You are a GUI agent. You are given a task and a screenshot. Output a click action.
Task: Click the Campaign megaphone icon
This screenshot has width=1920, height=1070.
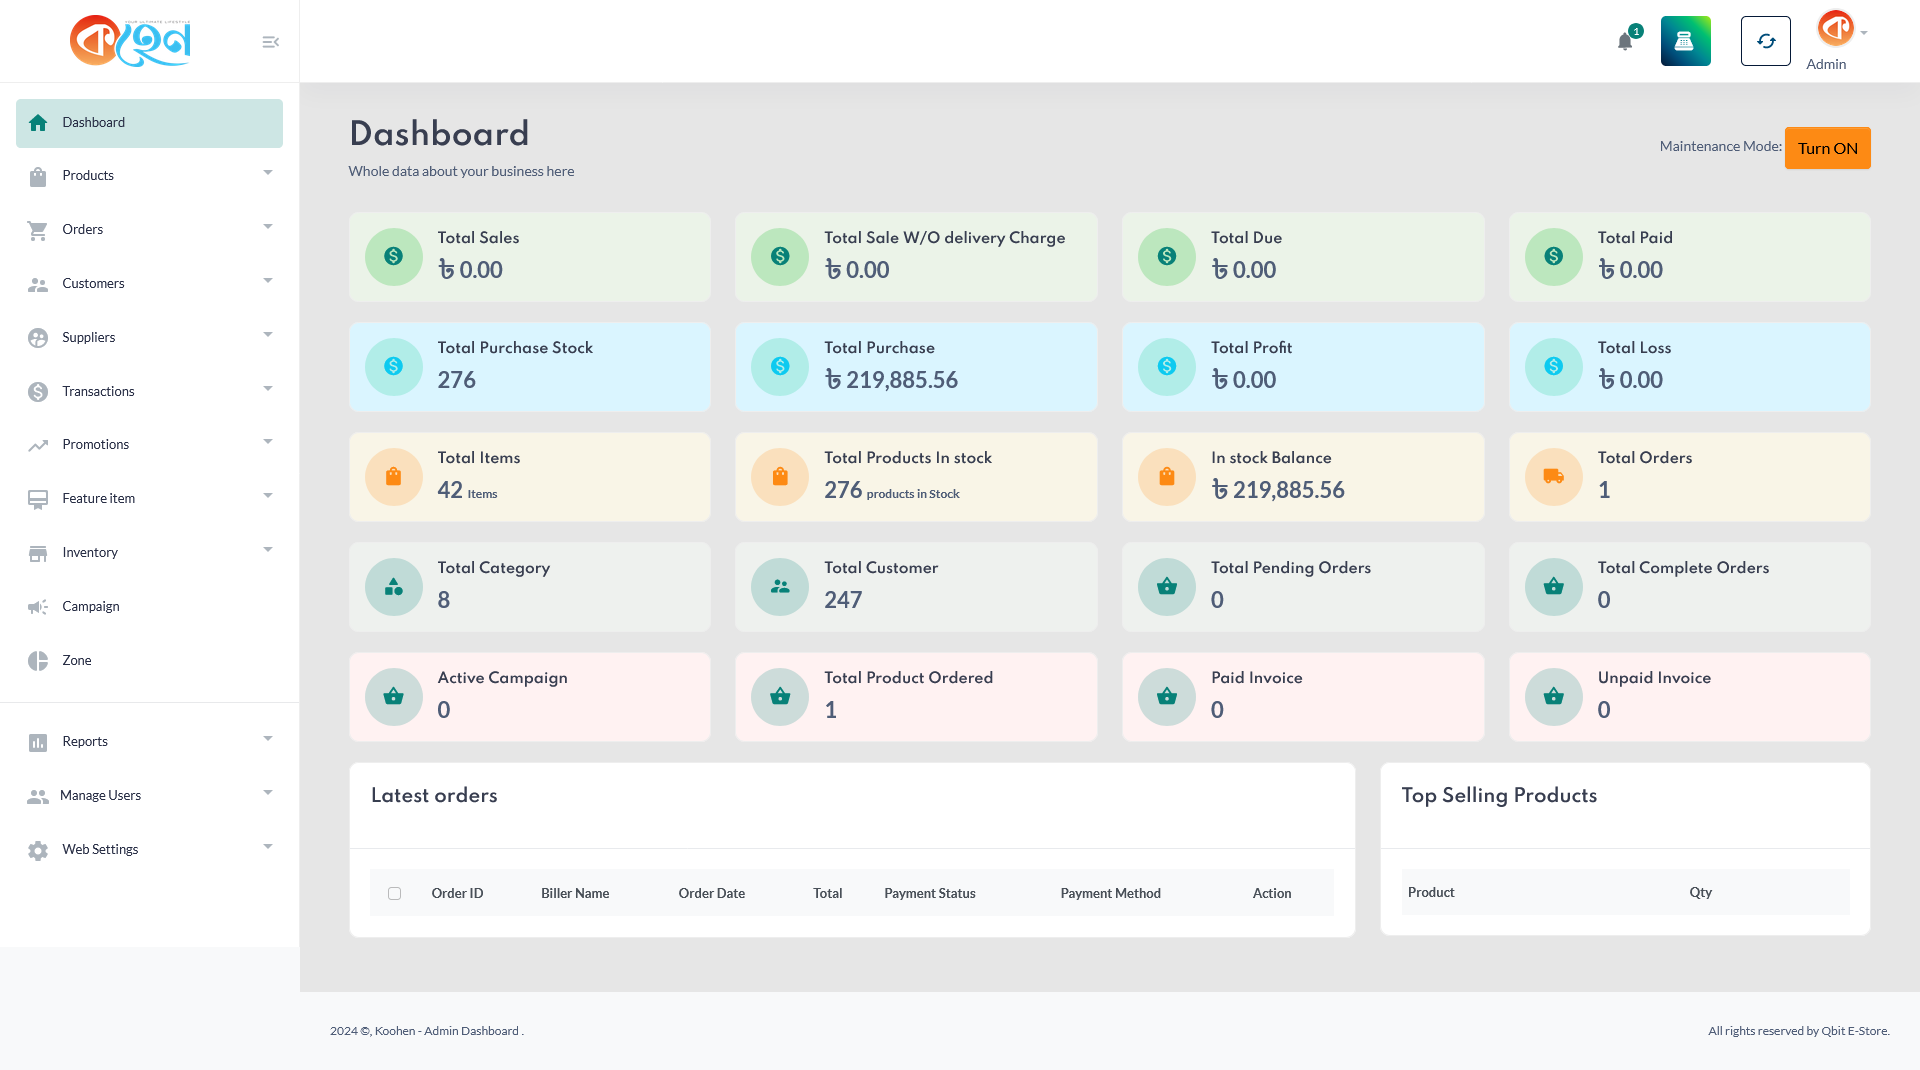[x=38, y=607]
